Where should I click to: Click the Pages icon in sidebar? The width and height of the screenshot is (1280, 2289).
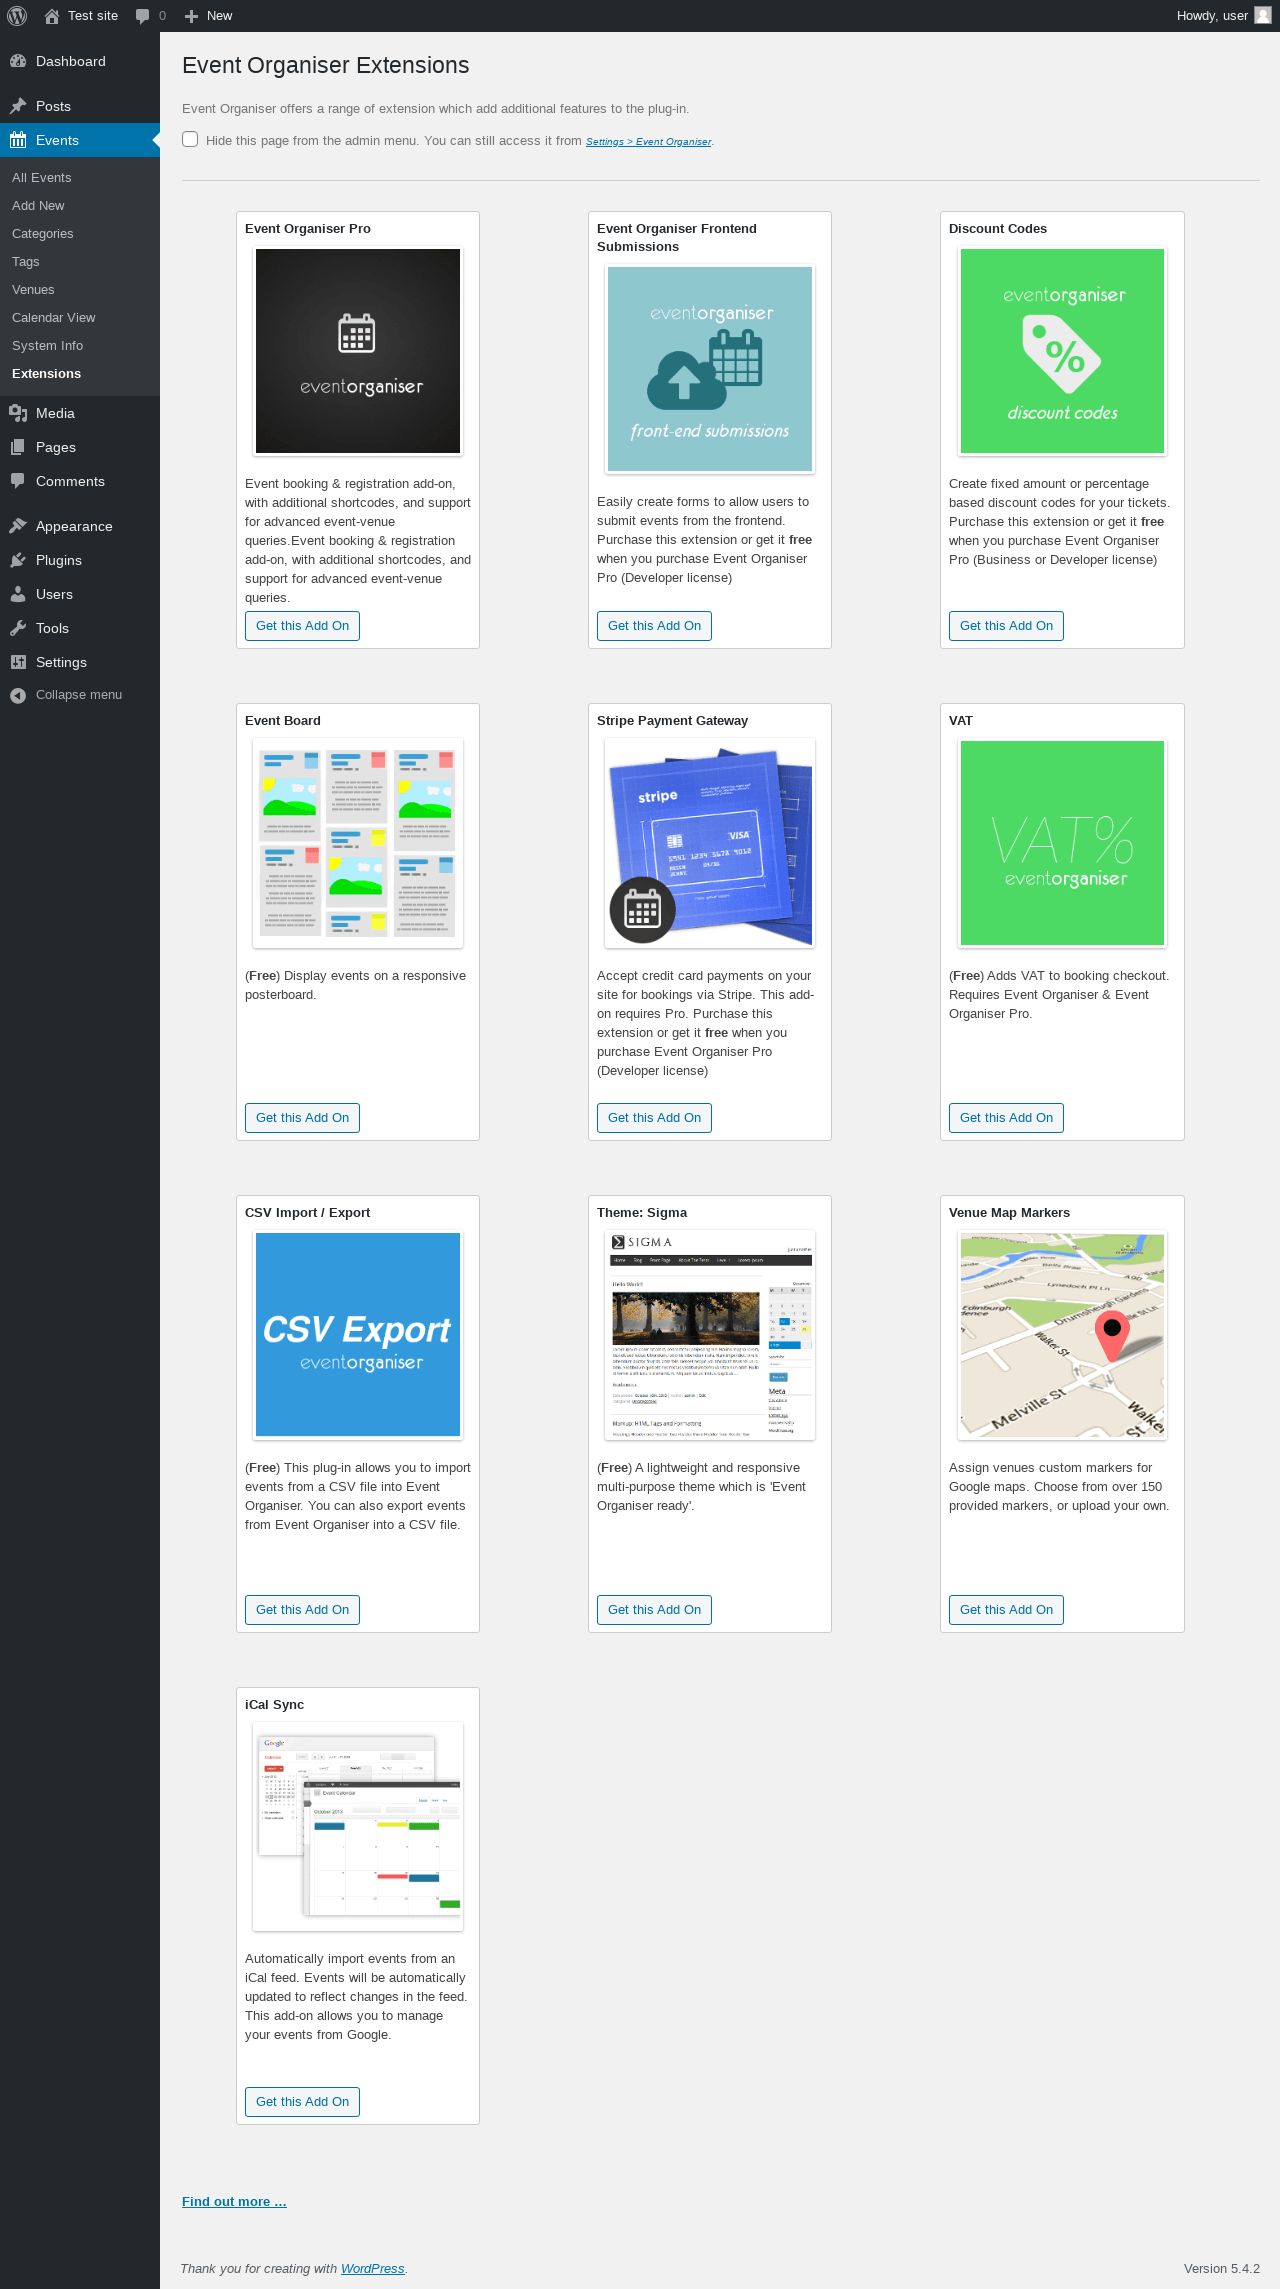pyautogui.click(x=18, y=447)
